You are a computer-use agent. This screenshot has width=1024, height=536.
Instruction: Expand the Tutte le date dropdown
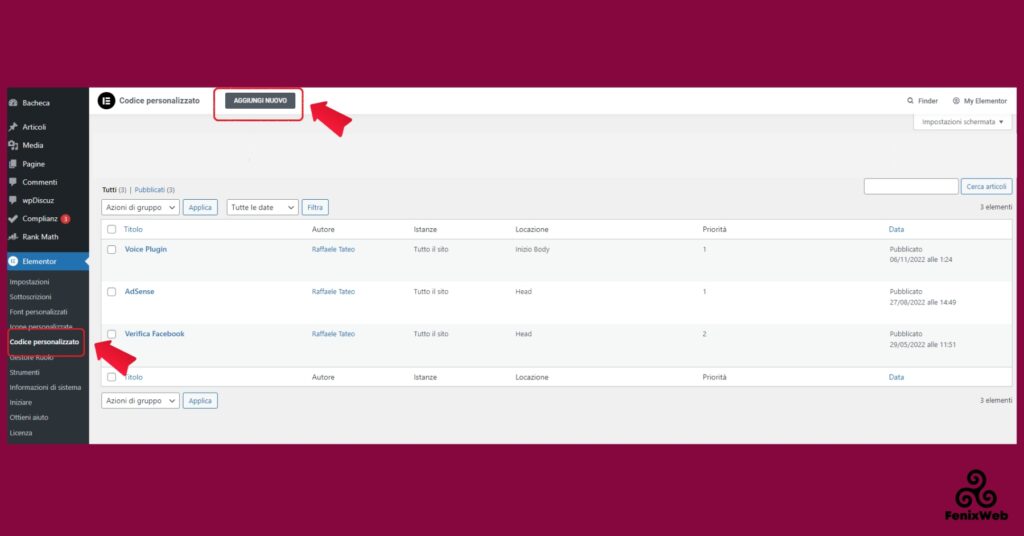tap(263, 207)
